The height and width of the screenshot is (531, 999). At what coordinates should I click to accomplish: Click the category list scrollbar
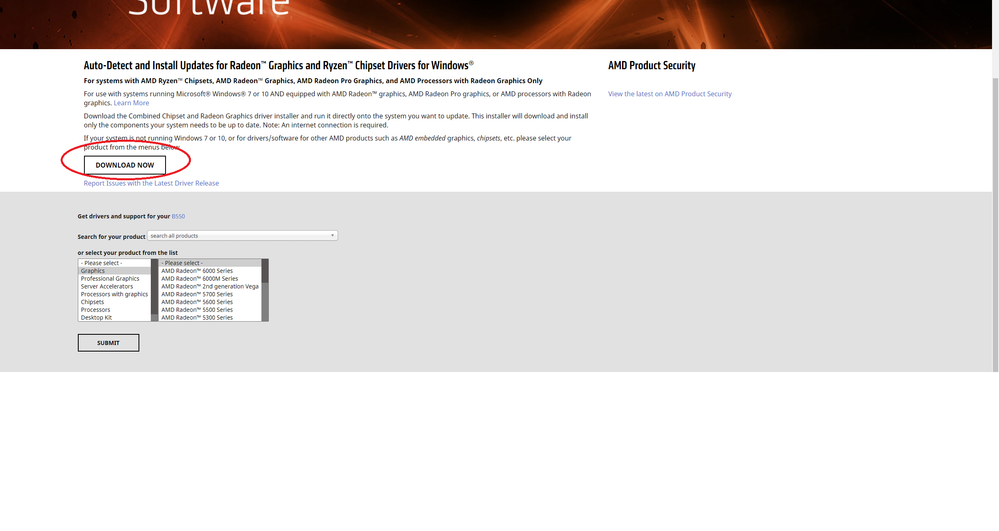[x=154, y=290]
